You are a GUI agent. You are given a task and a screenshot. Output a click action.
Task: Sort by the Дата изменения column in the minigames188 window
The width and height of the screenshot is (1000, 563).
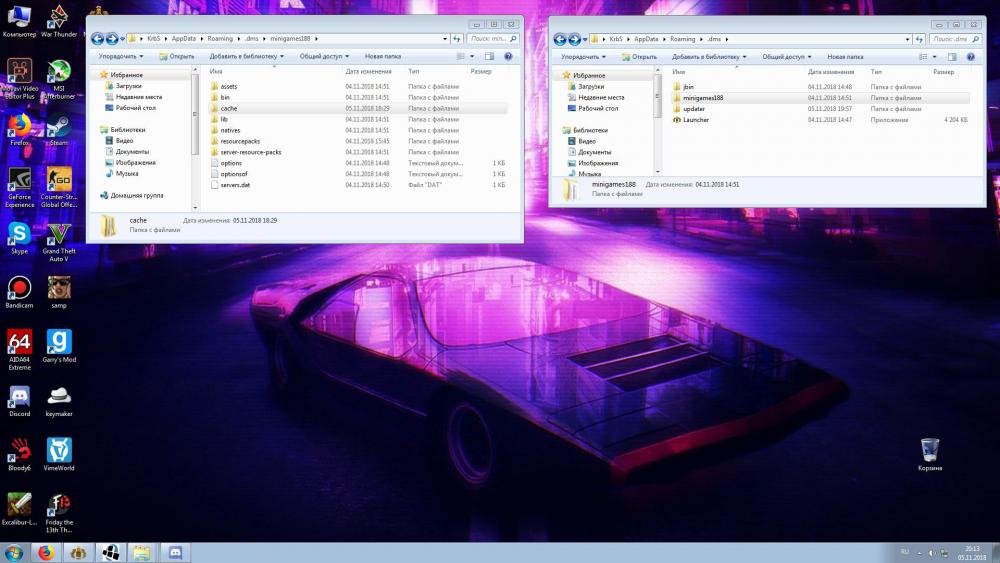click(368, 72)
